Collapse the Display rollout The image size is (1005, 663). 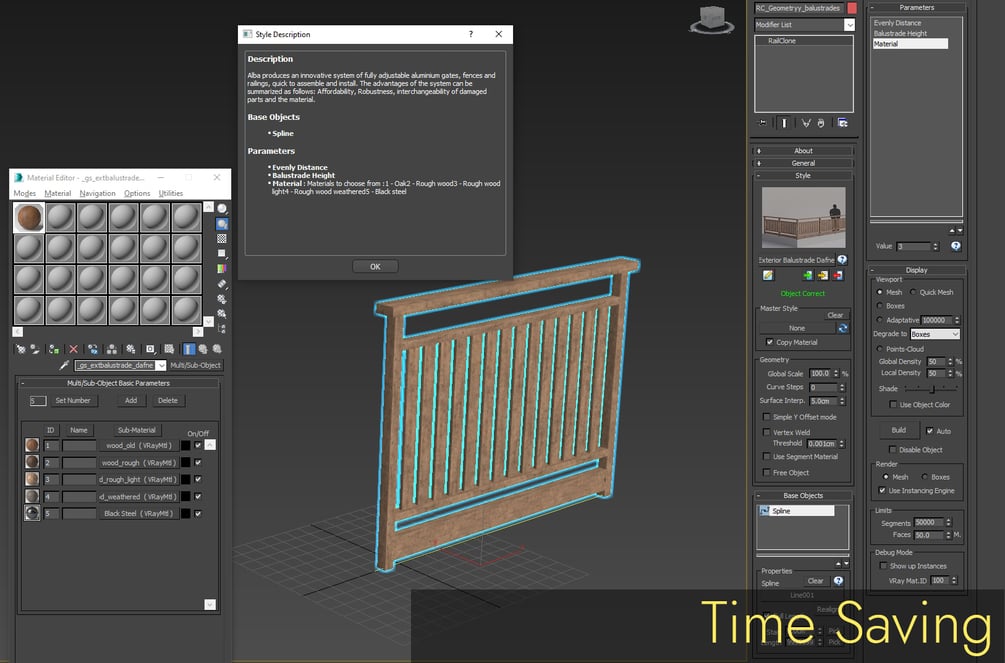click(x=917, y=270)
